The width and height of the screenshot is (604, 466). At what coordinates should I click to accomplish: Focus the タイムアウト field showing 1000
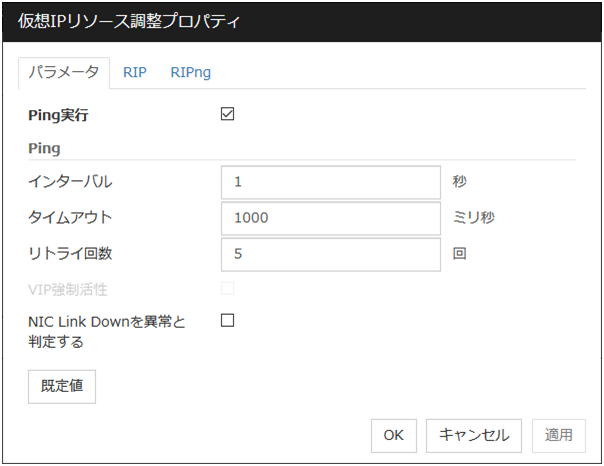pos(330,218)
